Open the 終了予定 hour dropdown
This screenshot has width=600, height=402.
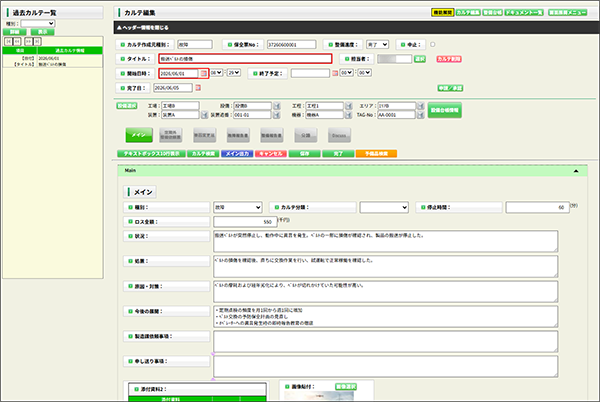pyautogui.click(x=346, y=73)
